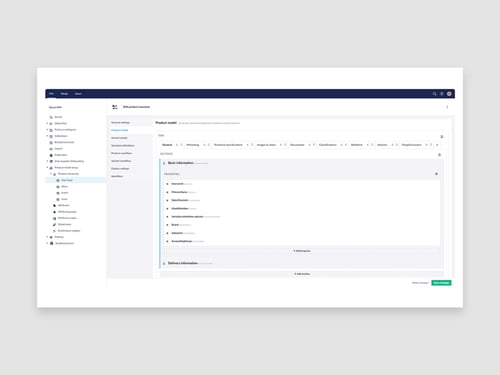
Task: Click the Attribute groups icon in the sidebar
Action: click(55, 212)
